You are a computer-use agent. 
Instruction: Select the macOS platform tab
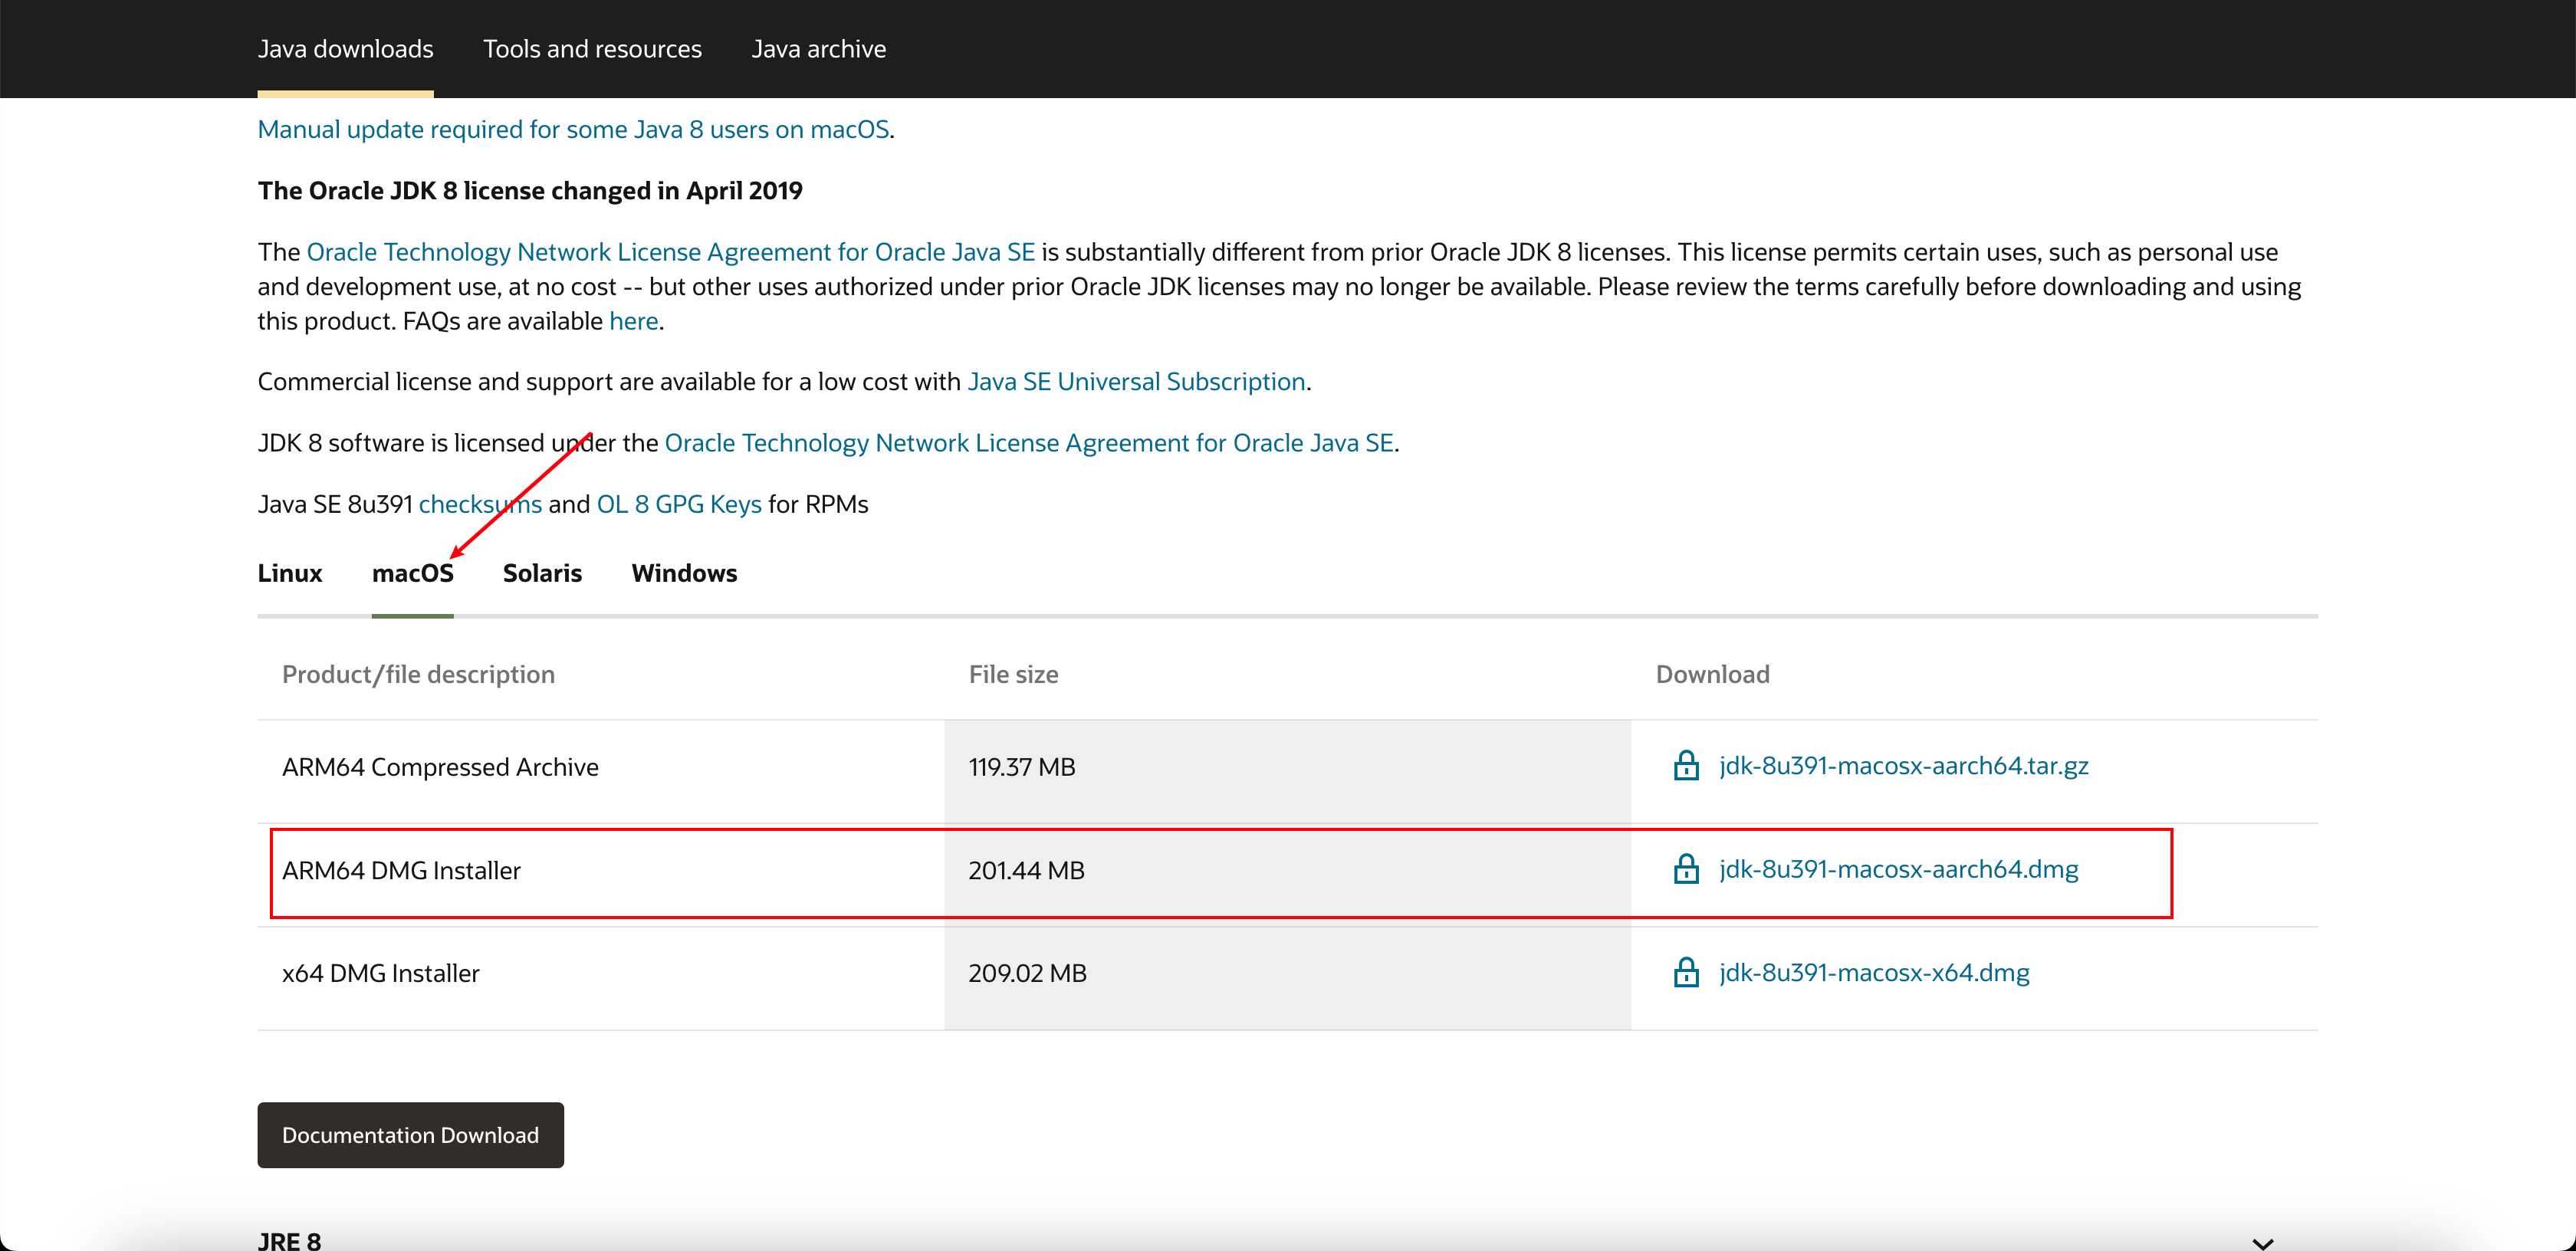[413, 573]
